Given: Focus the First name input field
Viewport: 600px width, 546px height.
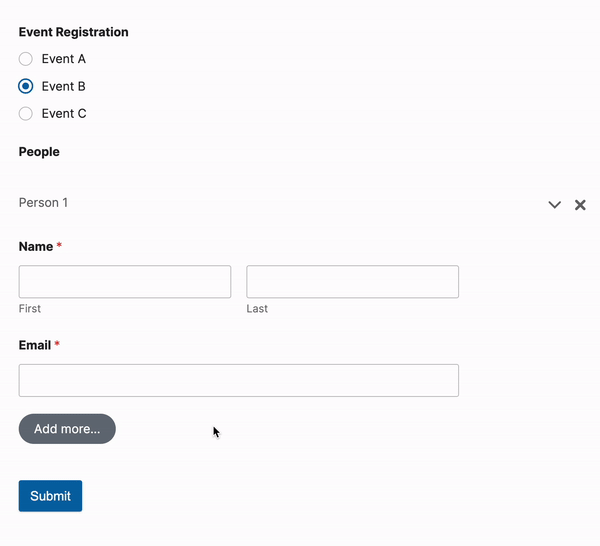Looking at the screenshot, I should pos(125,282).
